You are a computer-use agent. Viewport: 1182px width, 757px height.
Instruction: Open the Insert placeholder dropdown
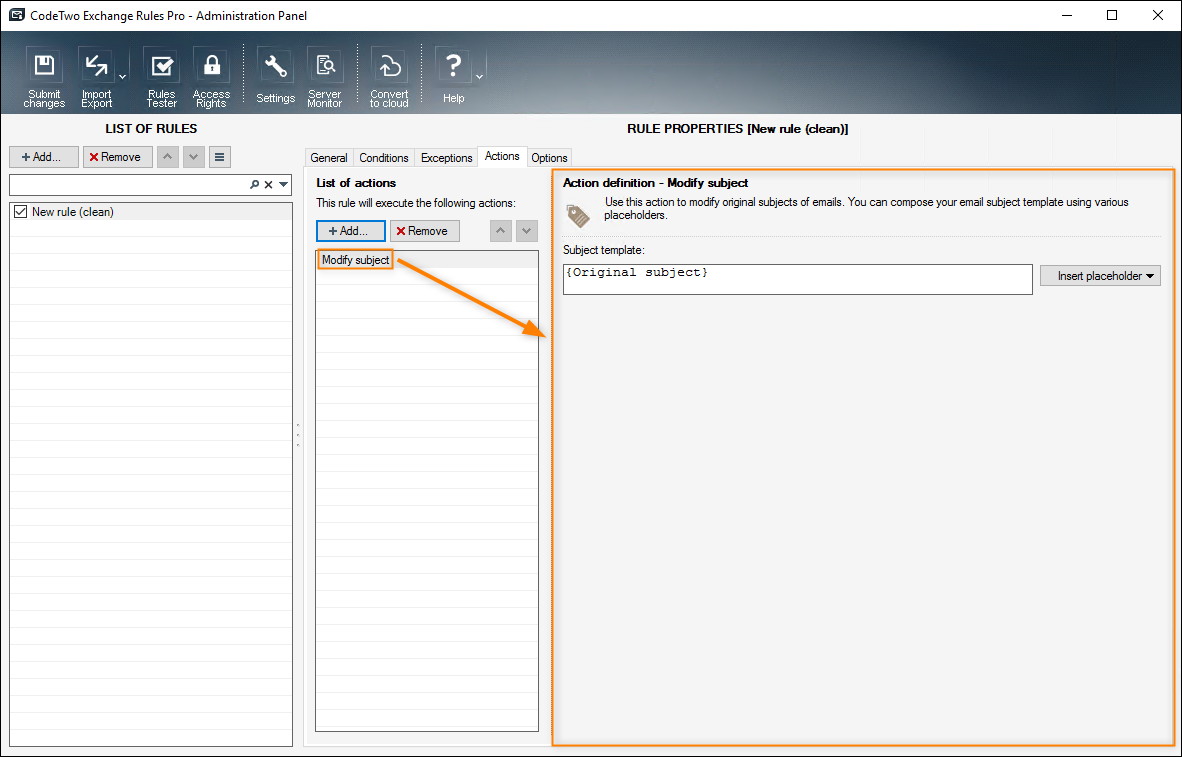1100,276
